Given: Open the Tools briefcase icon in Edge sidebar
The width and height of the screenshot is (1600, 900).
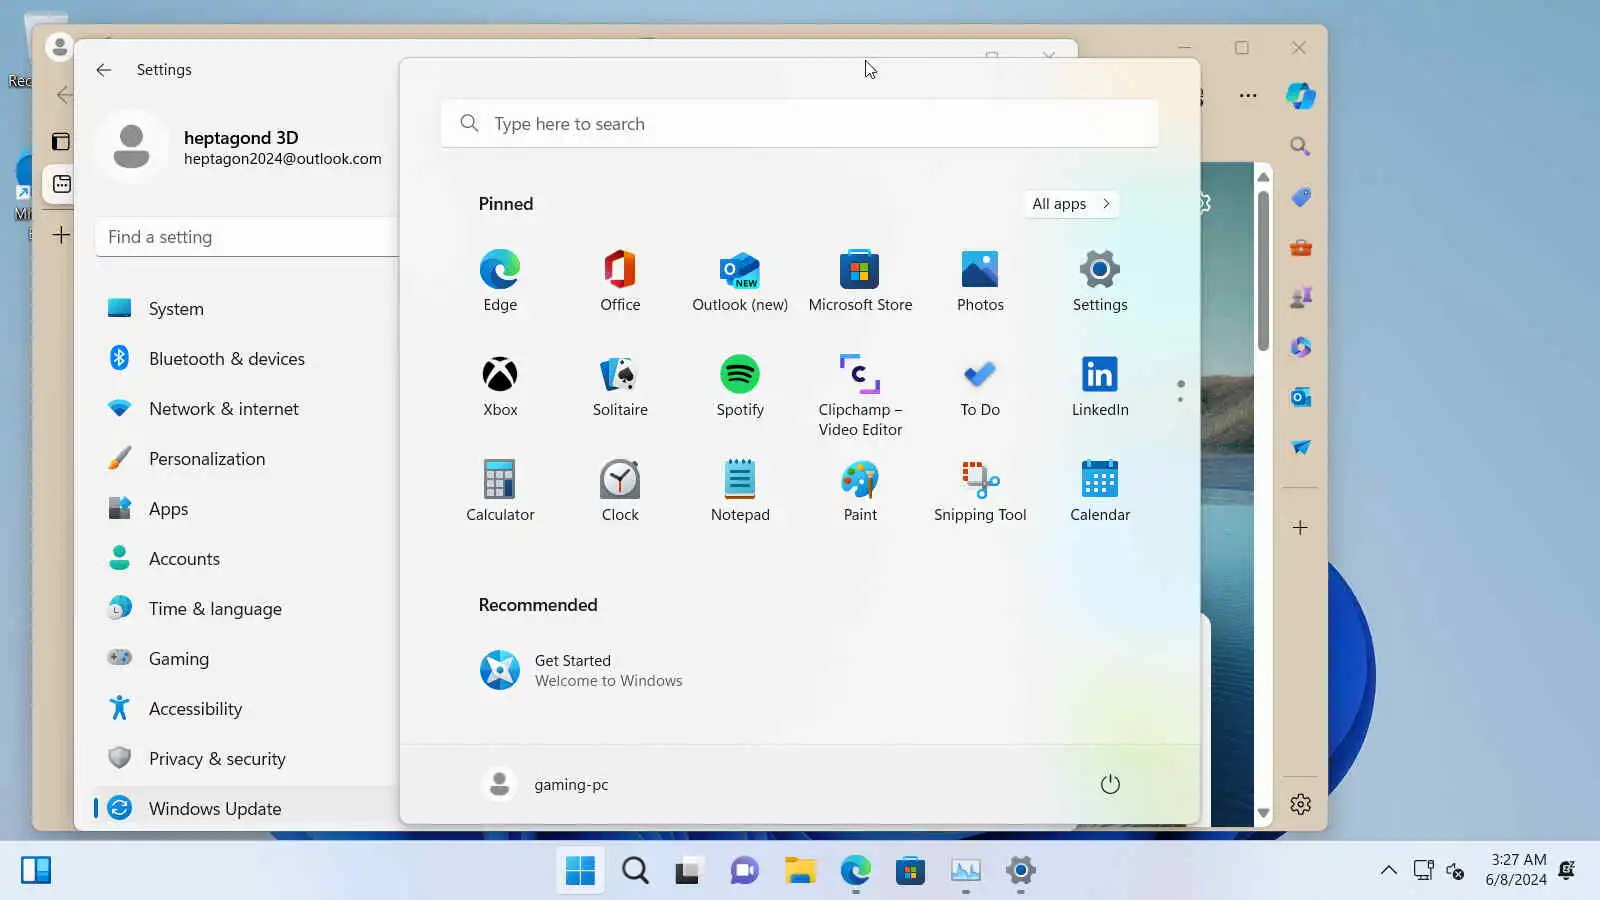Looking at the screenshot, I should click(1300, 247).
